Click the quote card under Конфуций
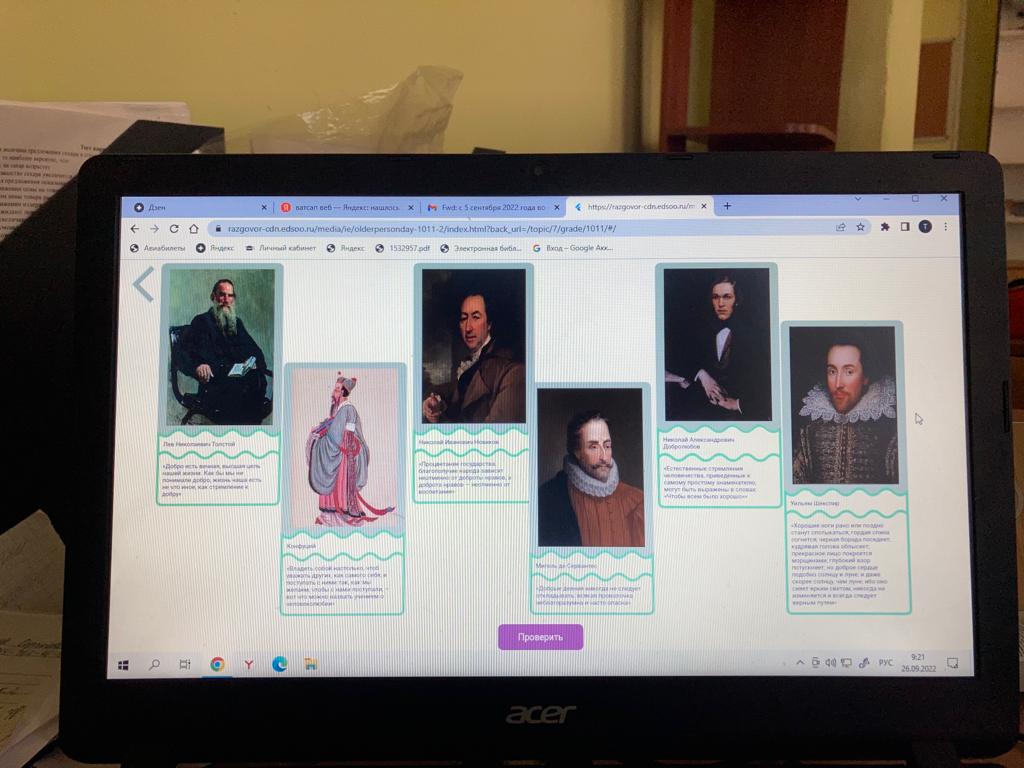 342,586
